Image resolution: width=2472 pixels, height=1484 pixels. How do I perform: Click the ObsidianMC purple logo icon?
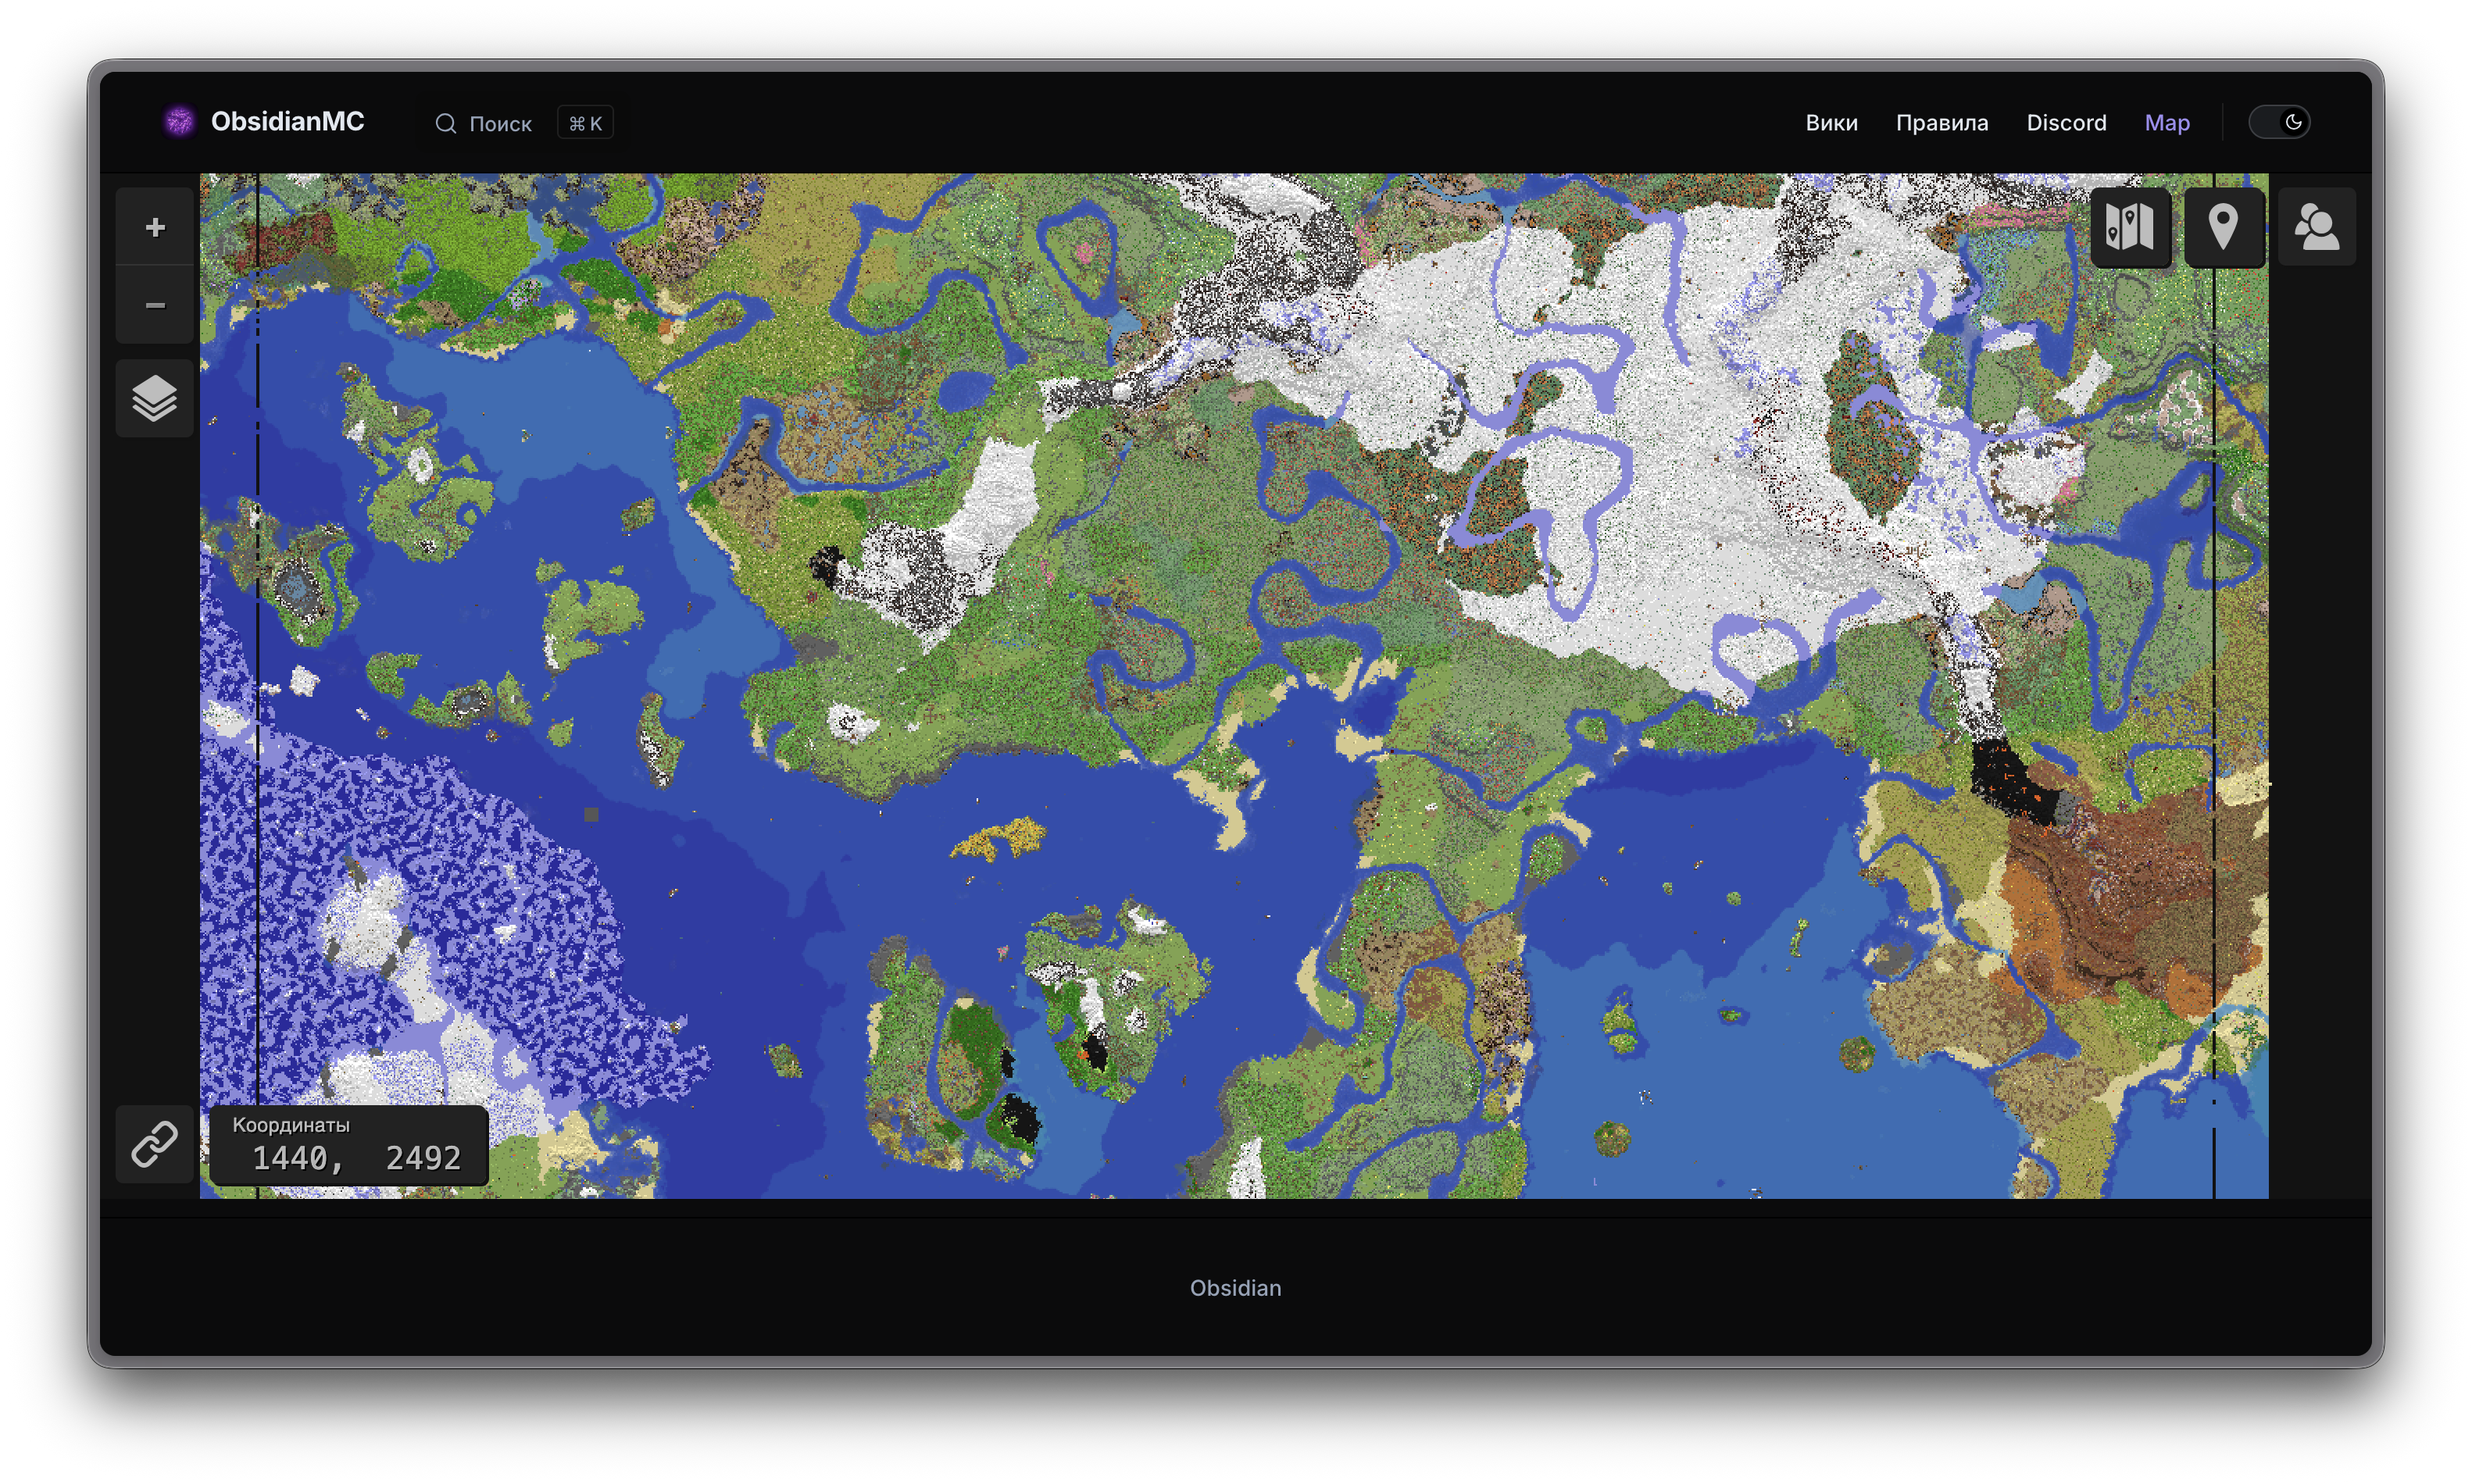click(x=180, y=122)
